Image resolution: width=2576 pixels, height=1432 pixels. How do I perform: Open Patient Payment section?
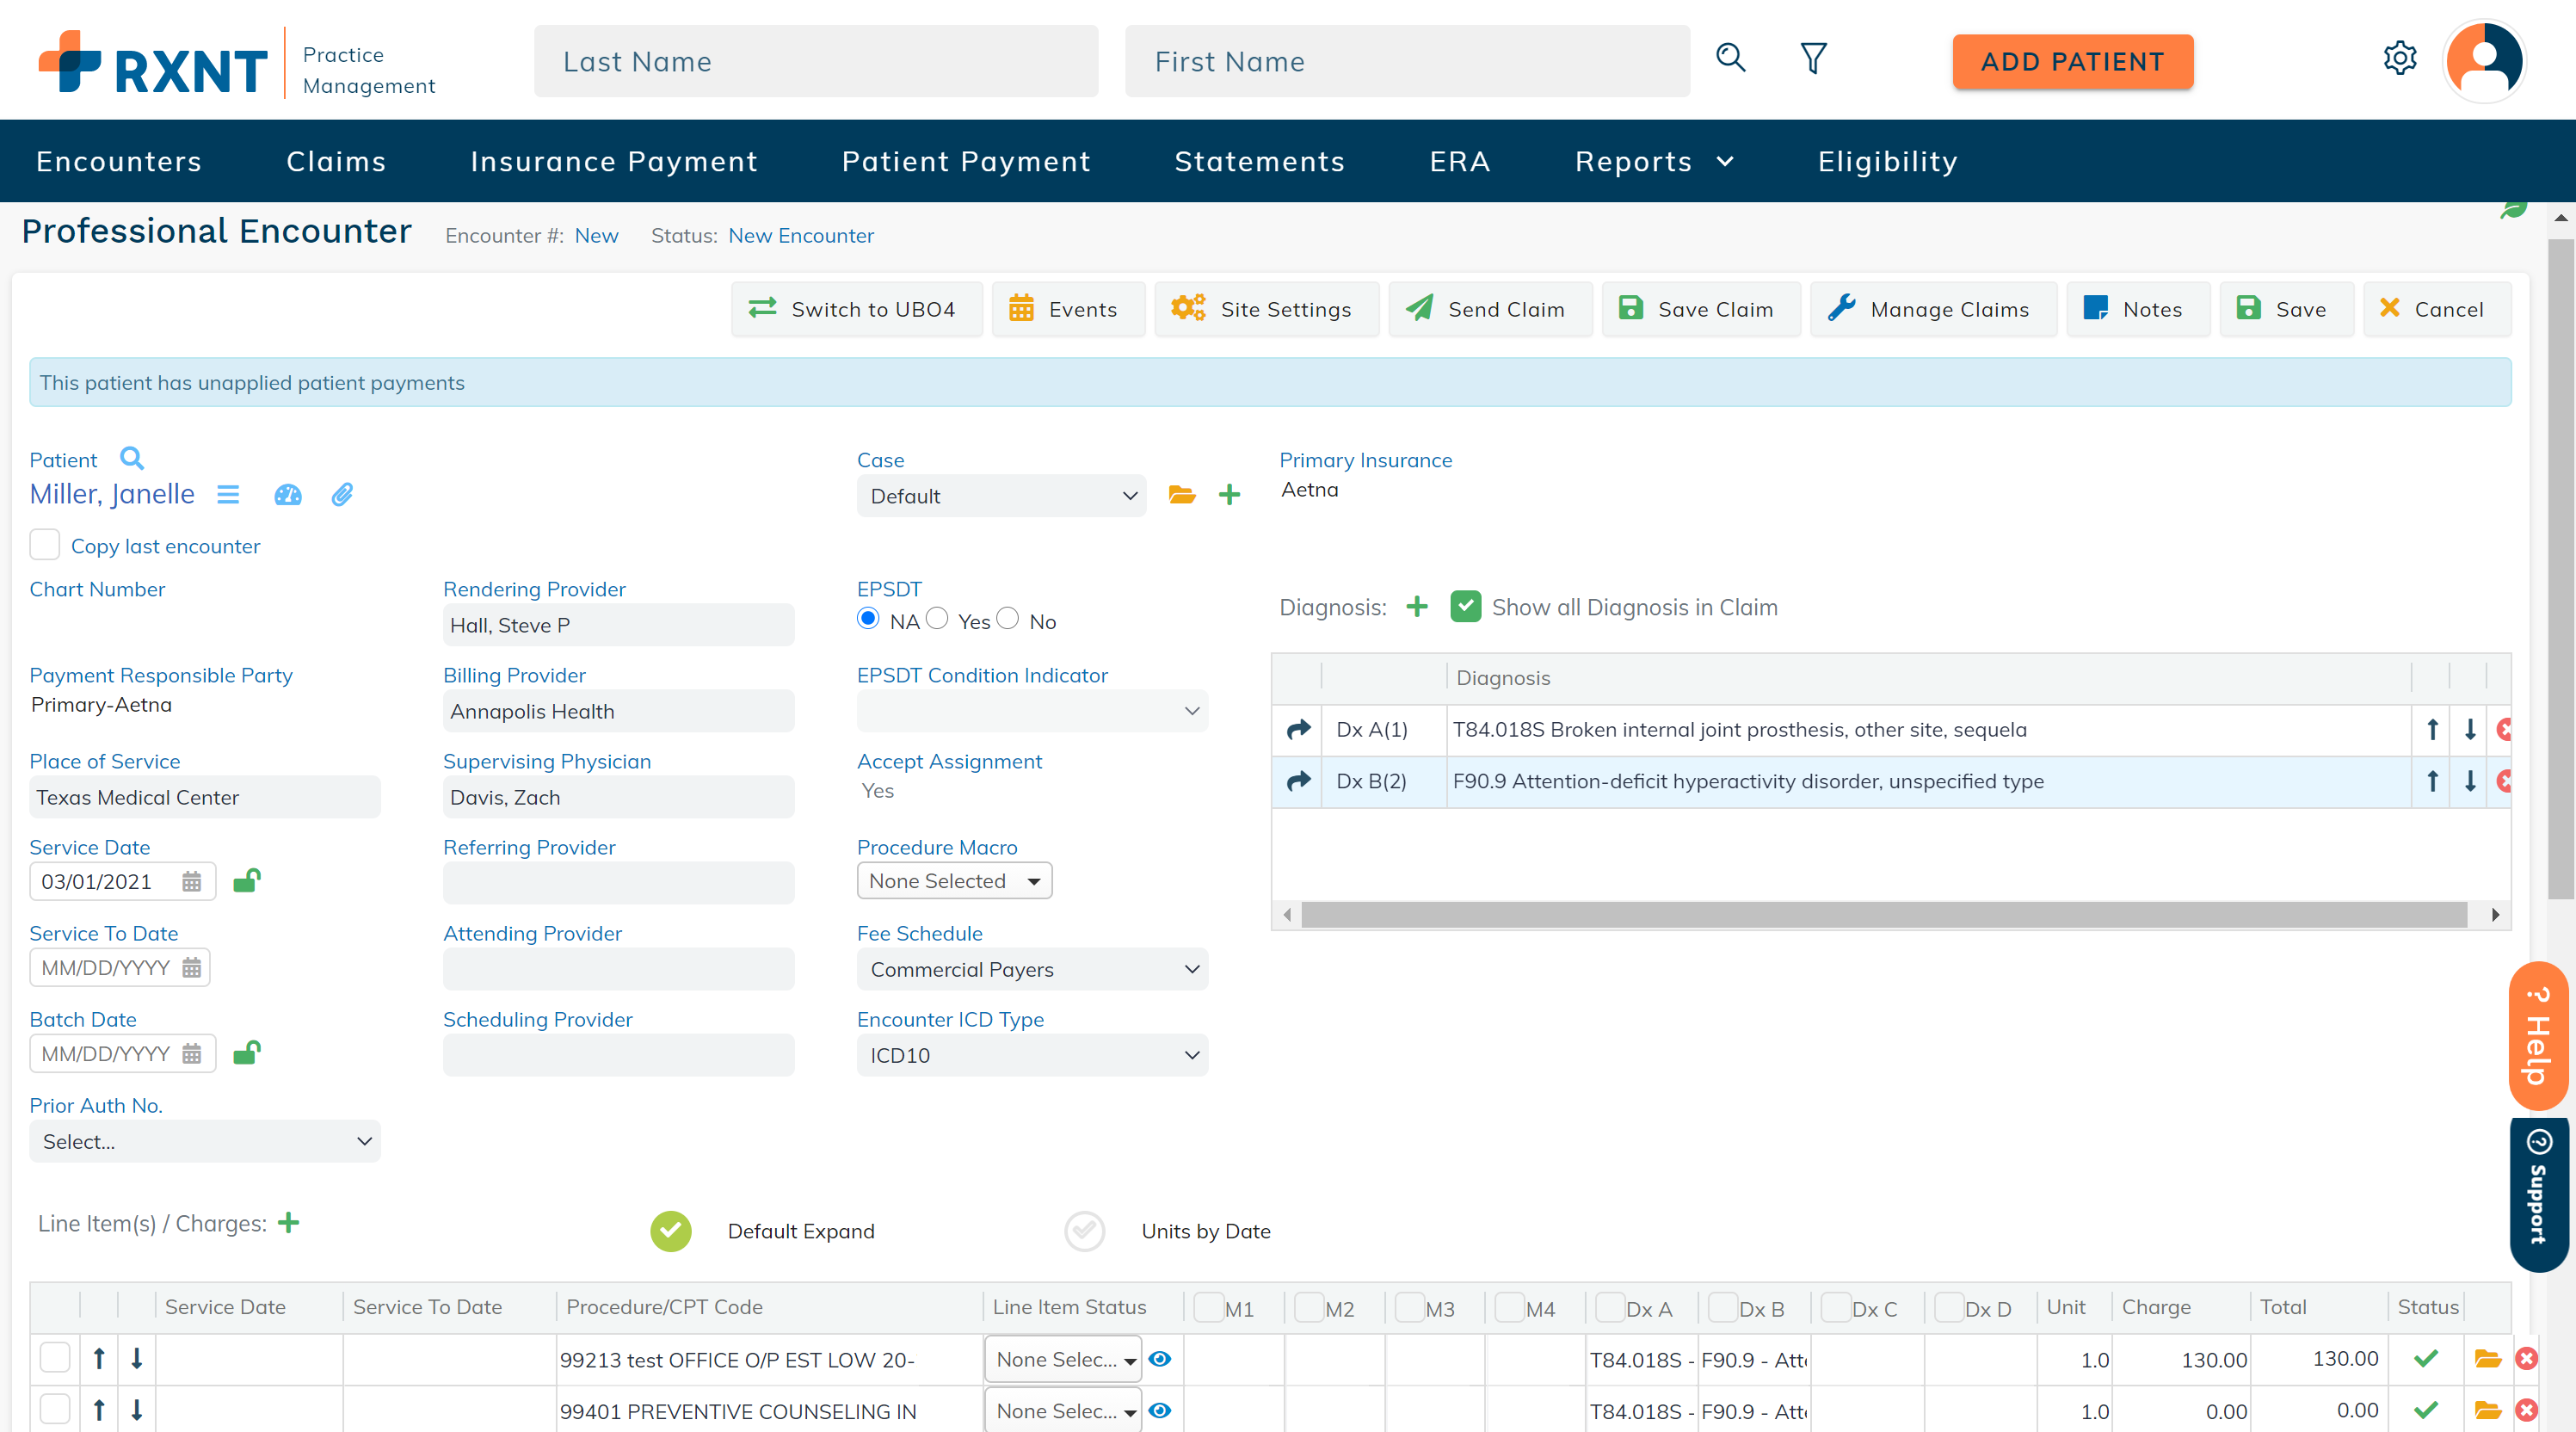tap(966, 161)
